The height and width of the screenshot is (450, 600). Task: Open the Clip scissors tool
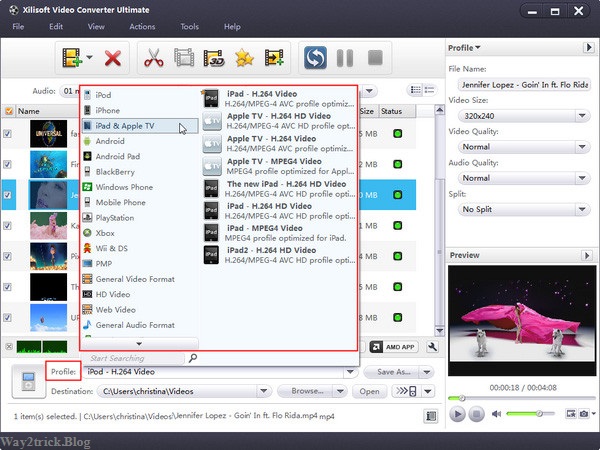coord(153,58)
